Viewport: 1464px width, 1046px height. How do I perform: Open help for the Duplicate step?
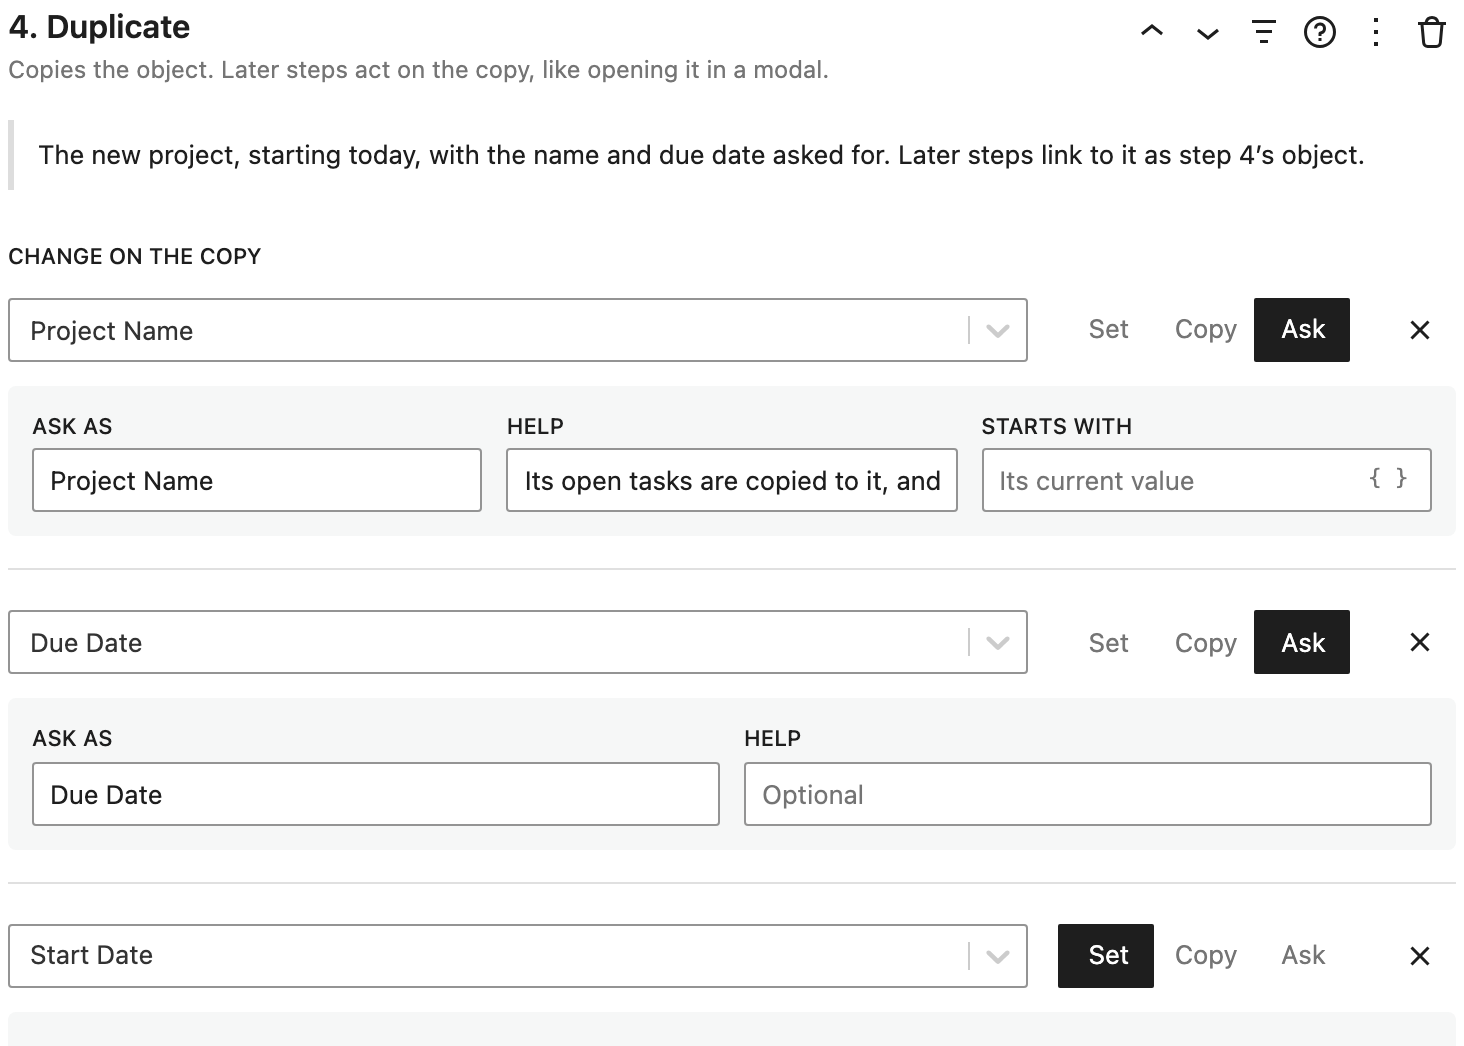[x=1320, y=33]
